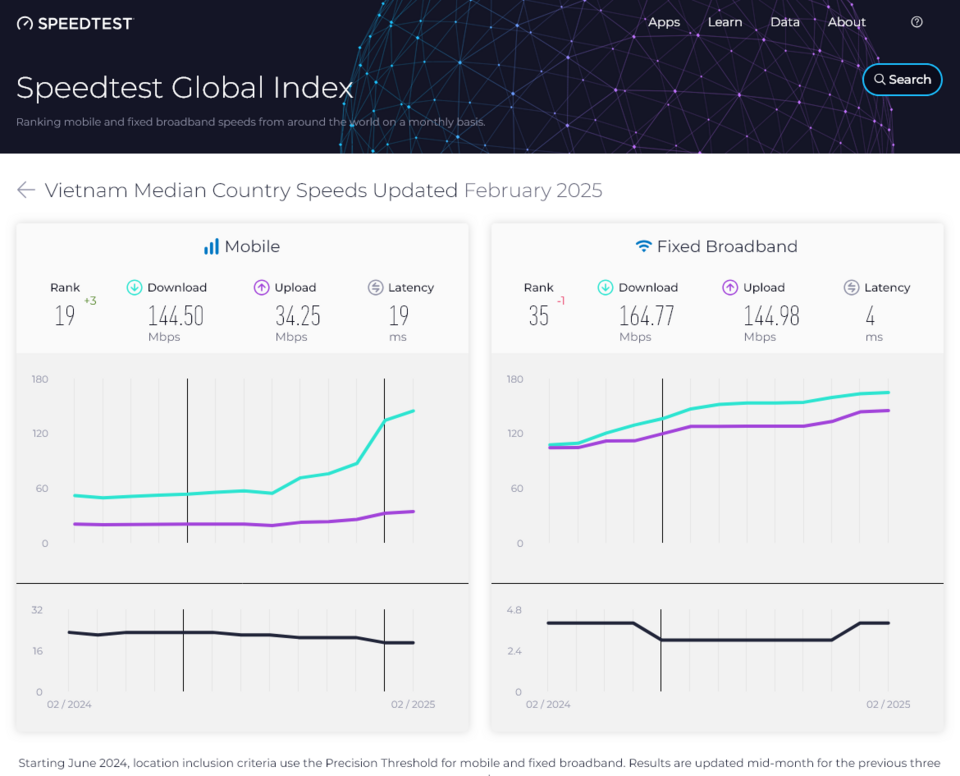Go back using the left arrow icon
Image resolution: width=960 pixels, height=776 pixels.
coord(26,190)
